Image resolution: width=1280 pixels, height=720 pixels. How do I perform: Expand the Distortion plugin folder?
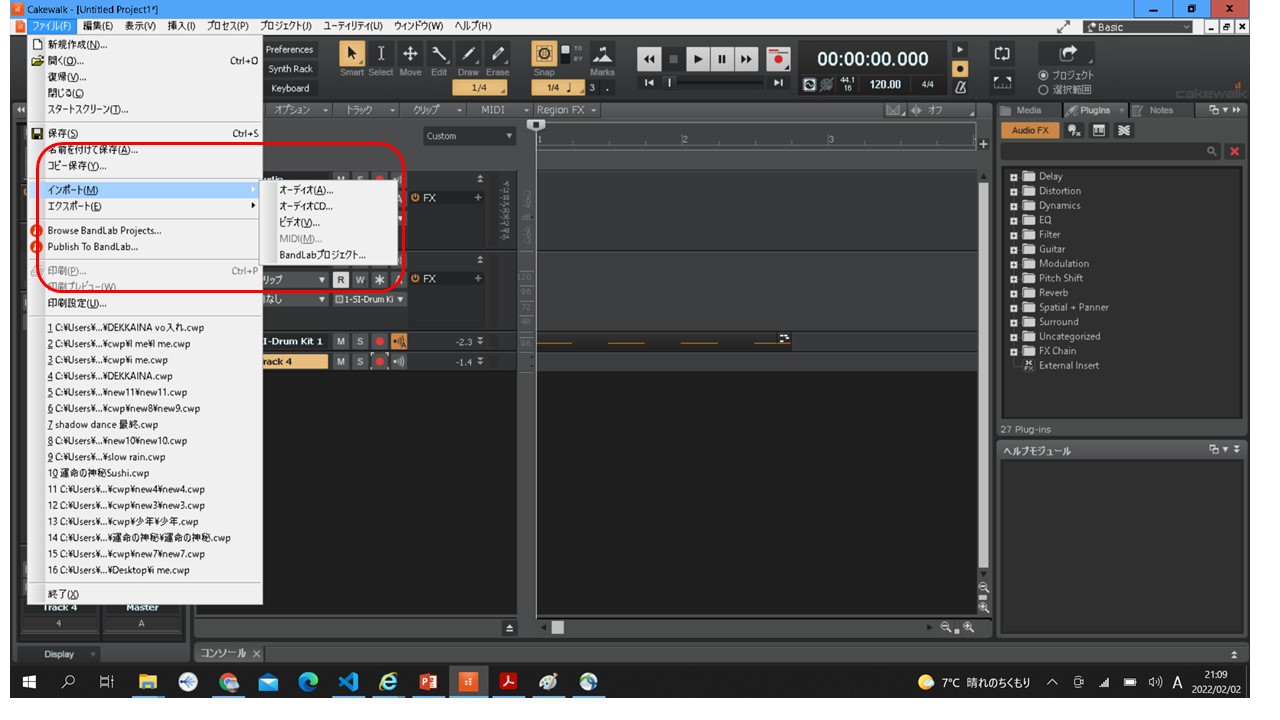[1014, 191]
